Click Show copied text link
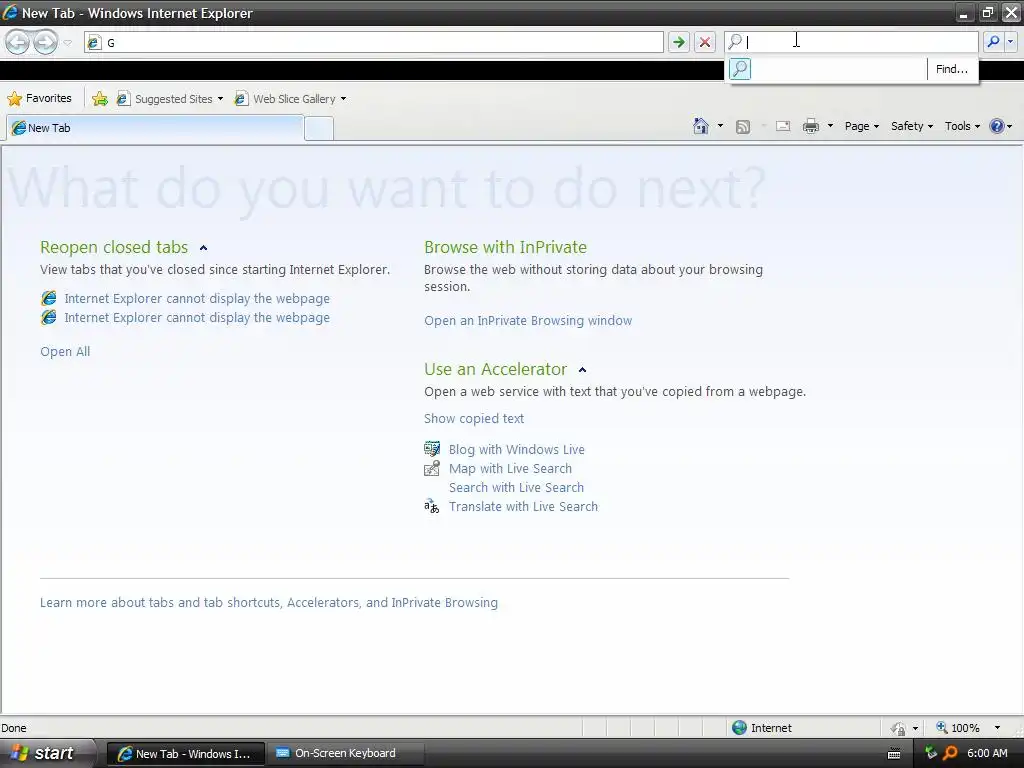The width and height of the screenshot is (1024, 768). pyautogui.click(x=473, y=419)
